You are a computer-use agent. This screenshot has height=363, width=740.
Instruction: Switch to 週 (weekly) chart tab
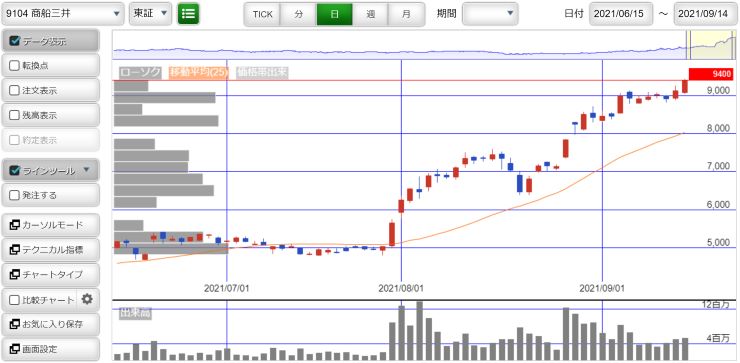click(370, 14)
